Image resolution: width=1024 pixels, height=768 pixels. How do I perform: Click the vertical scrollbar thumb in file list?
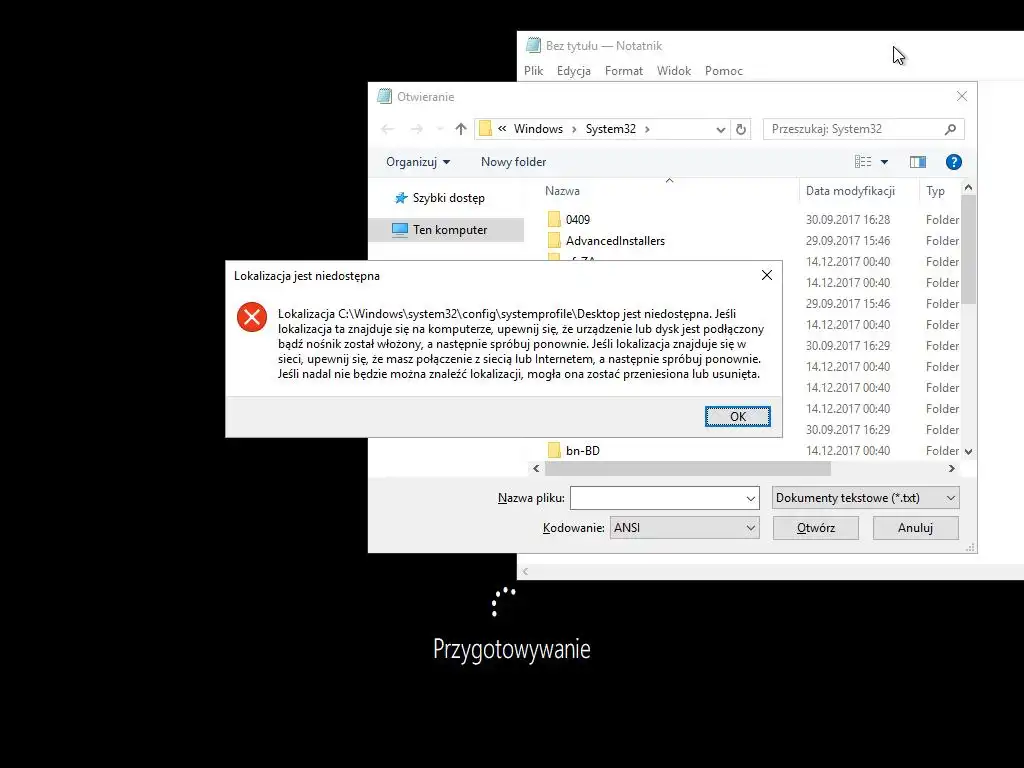[x=968, y=249]
